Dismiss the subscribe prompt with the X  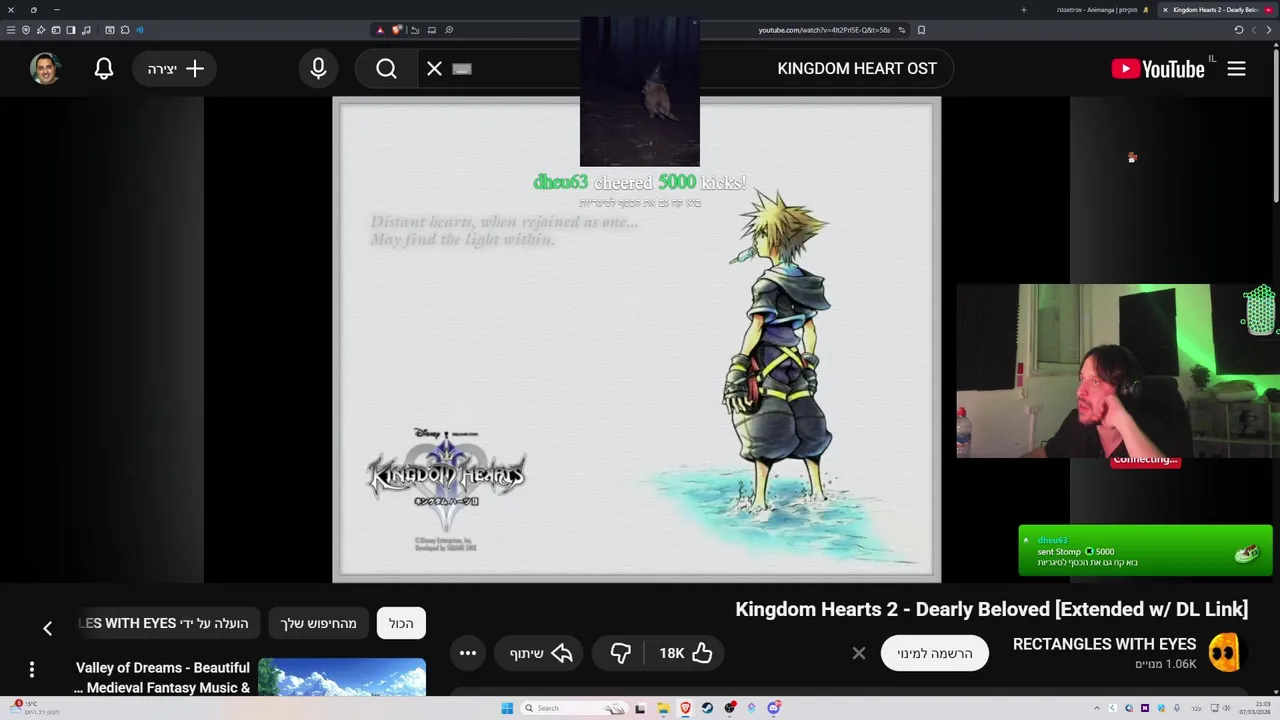(859, 653)
